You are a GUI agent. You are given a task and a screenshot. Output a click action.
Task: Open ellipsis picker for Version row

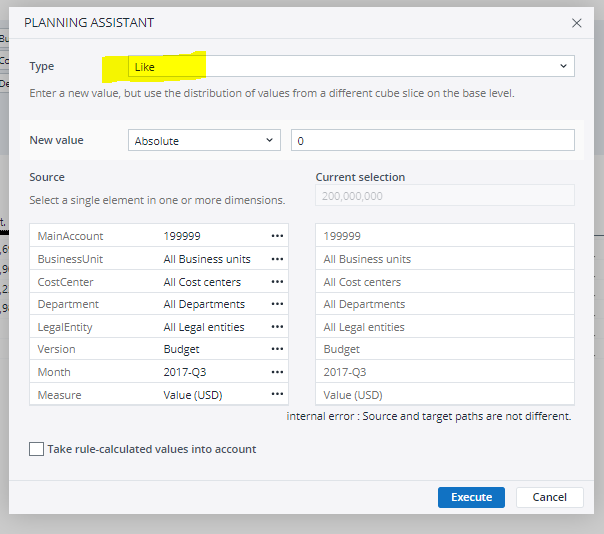[277, 350]
